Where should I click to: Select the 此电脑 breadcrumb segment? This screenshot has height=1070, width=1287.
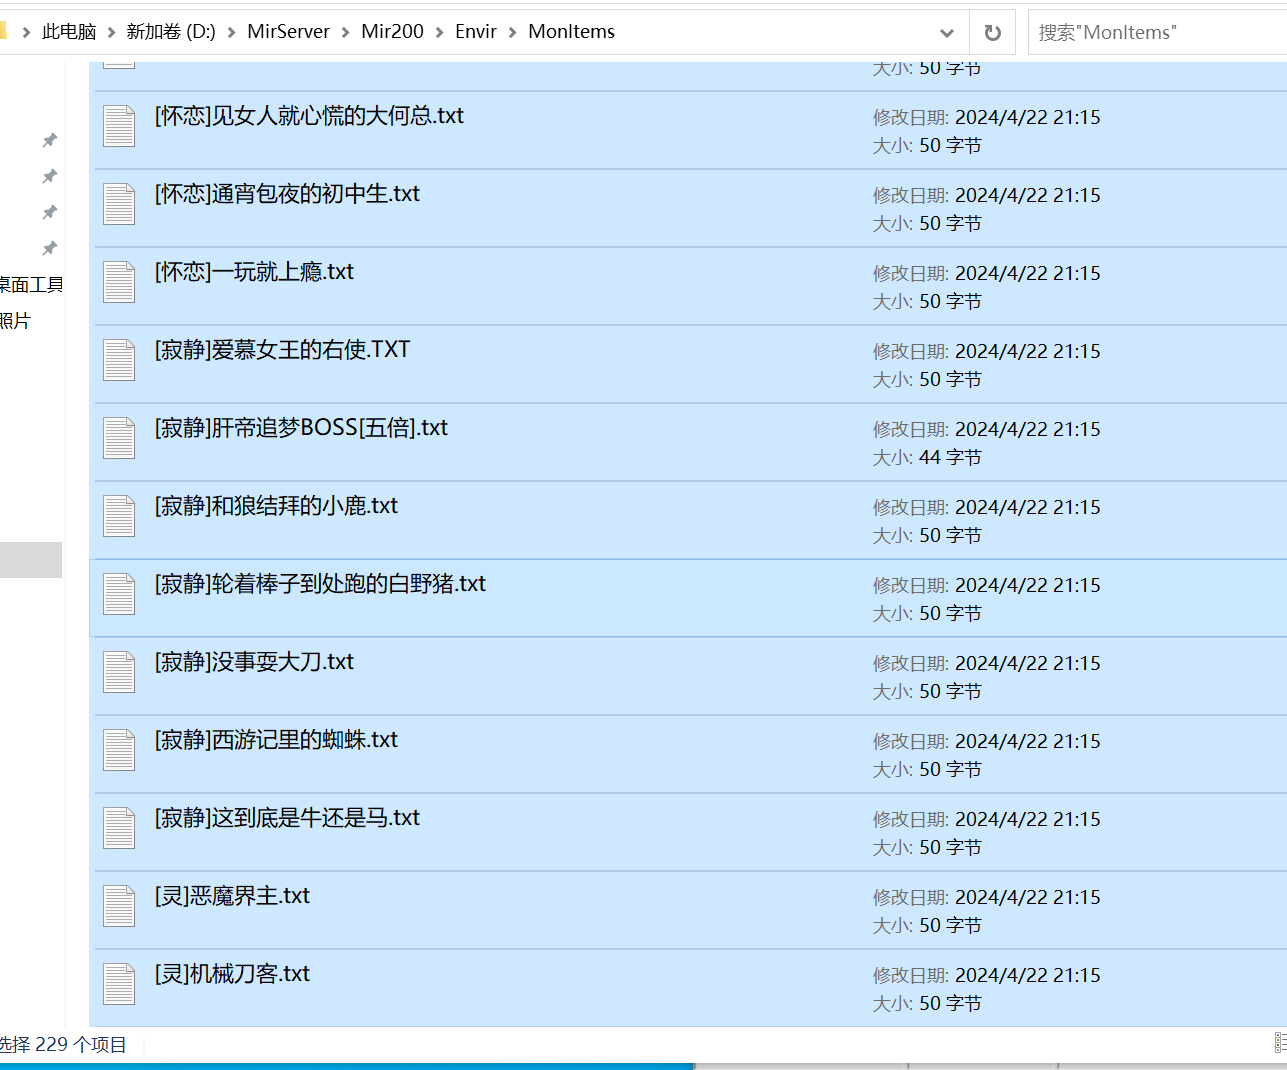(69, 32)
